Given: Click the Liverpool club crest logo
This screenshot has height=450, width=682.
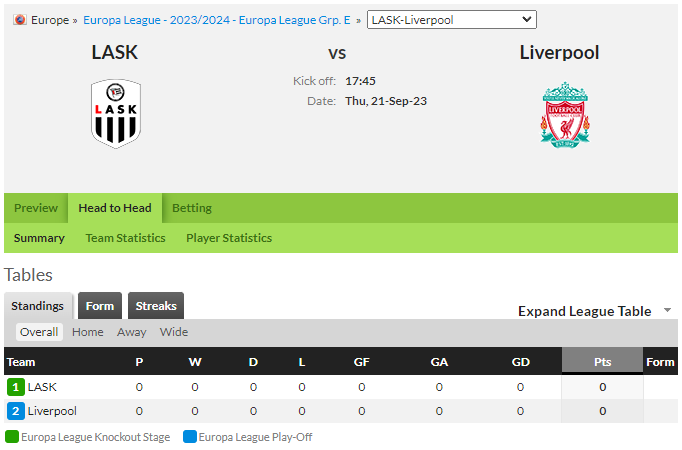Looking at the screenshot, I should 565,115.
